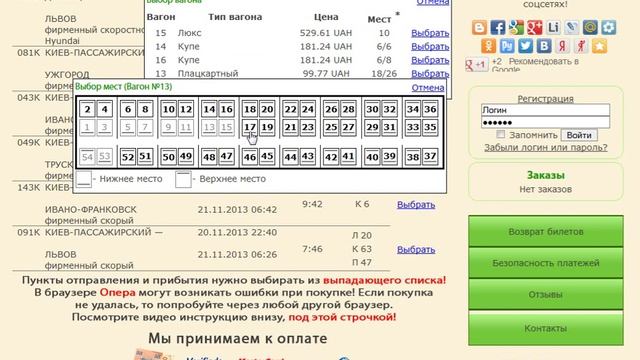Click the Нижнее место legend box
Screen dimensions: 640x360
point(84,179)
